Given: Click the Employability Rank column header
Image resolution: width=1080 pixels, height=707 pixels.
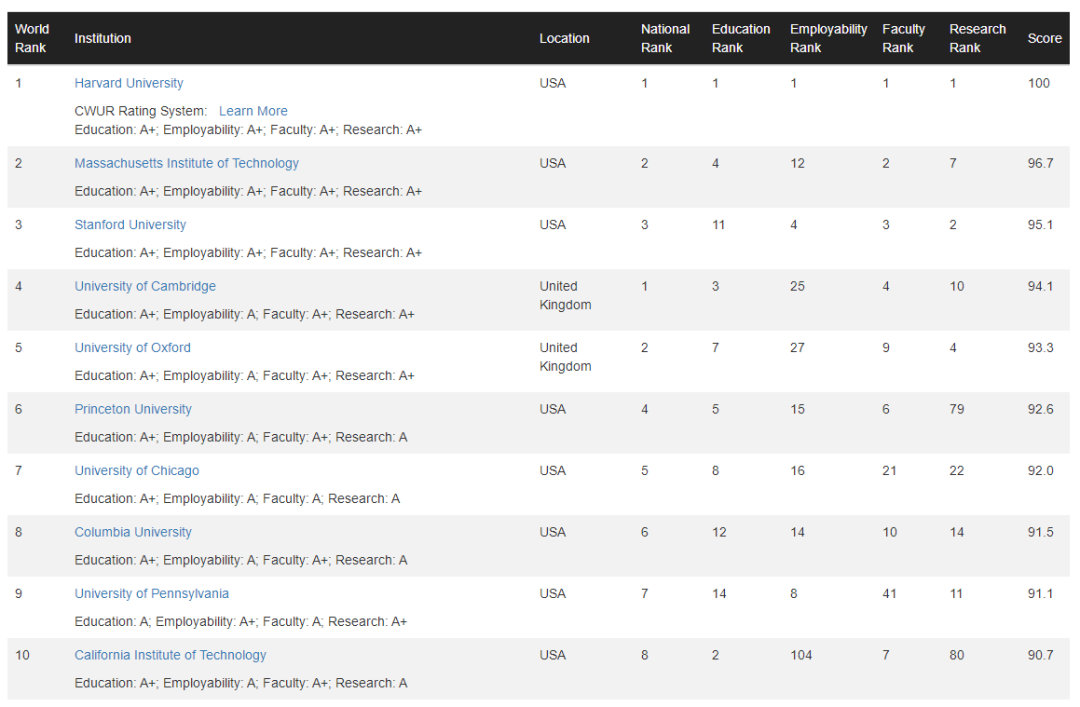Looking at the screenshot, I should click(x=828, y=38).
